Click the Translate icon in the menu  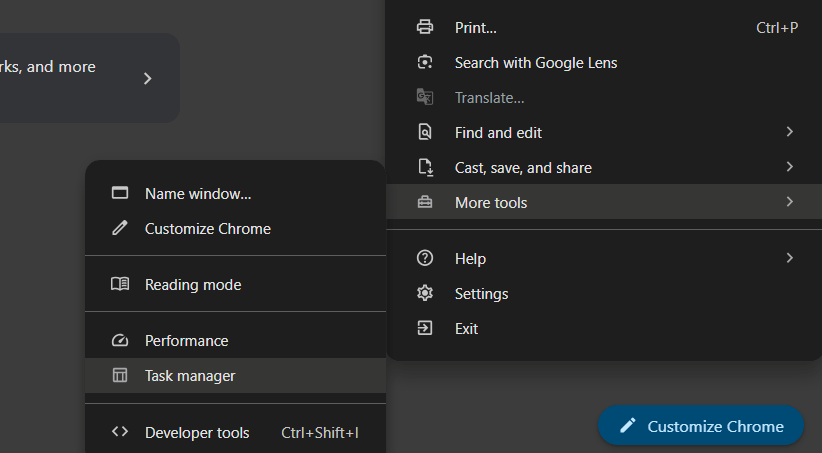click(x=425, y=97)
